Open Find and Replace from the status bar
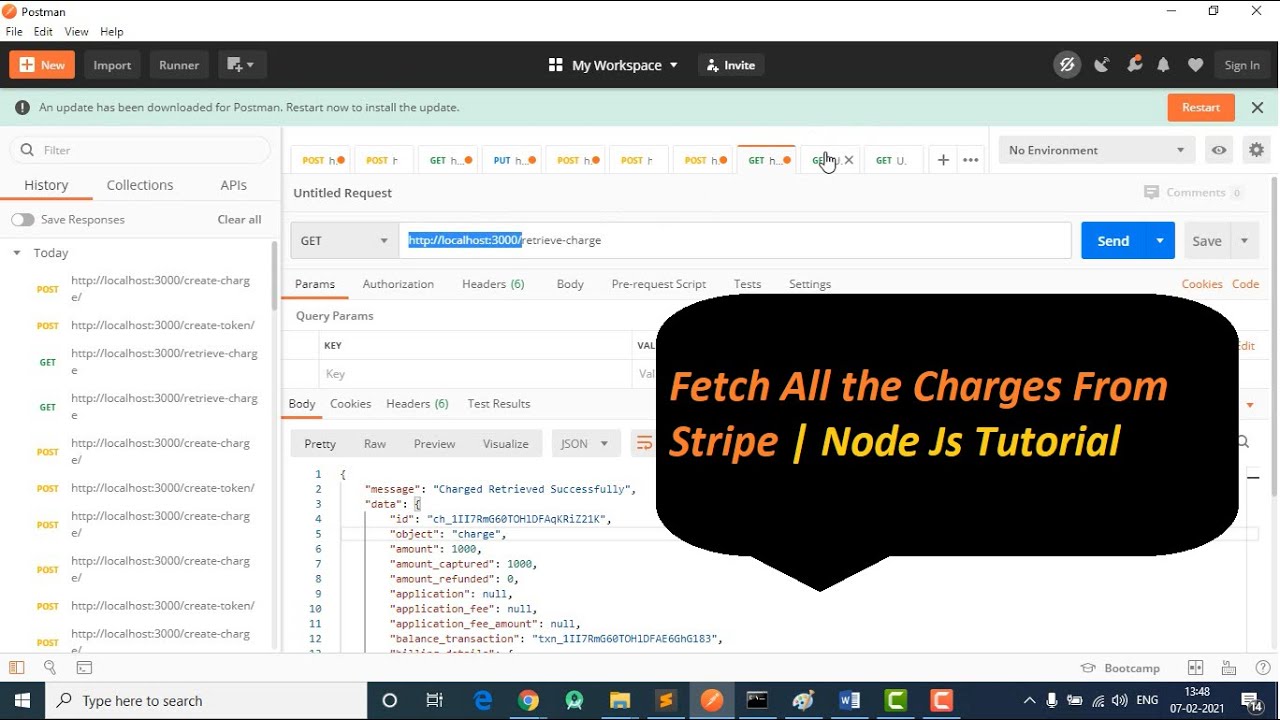 (50, 667)
